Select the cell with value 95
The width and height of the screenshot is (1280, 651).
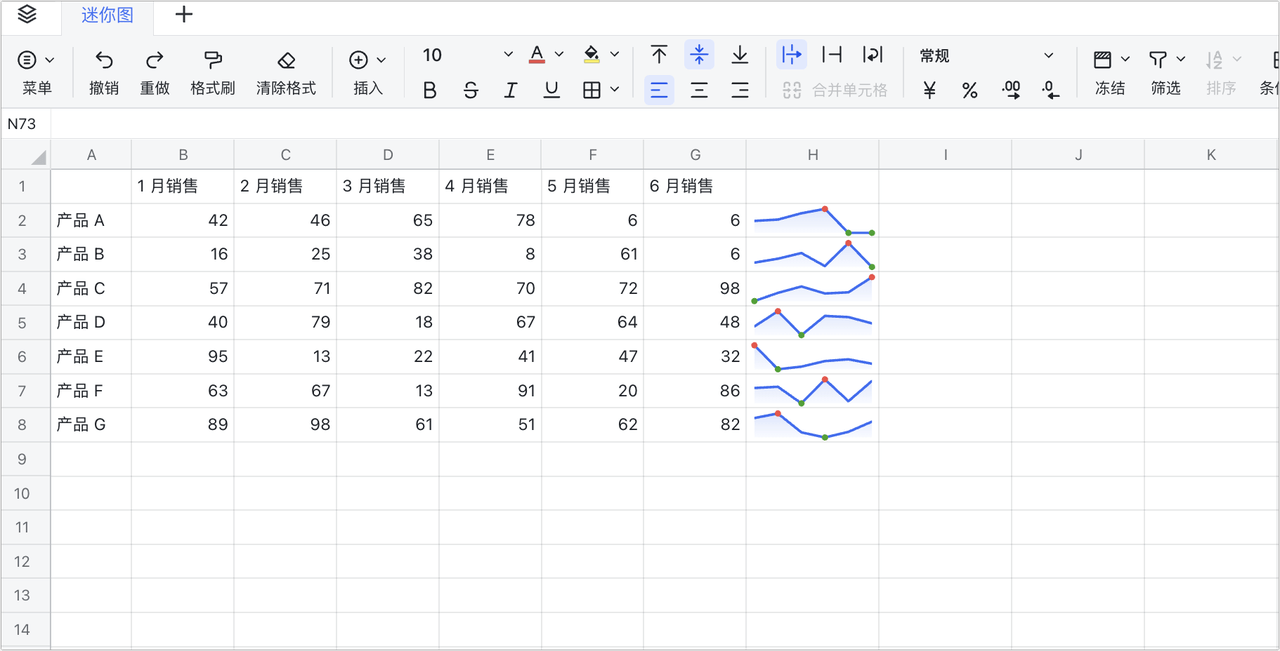(183, 356)
